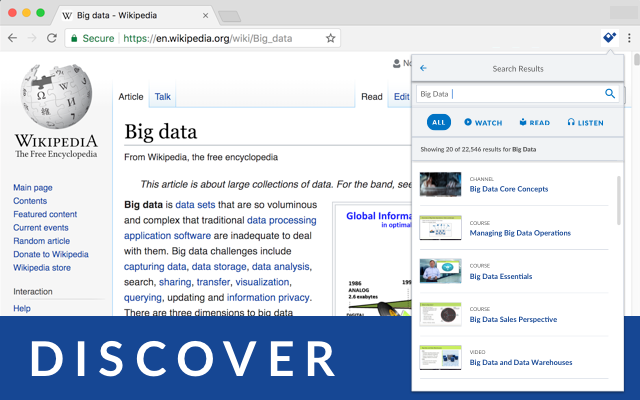Open Donate to Wikipedia link
Screen dimensions: 640x400
click(x=51, y=254)
